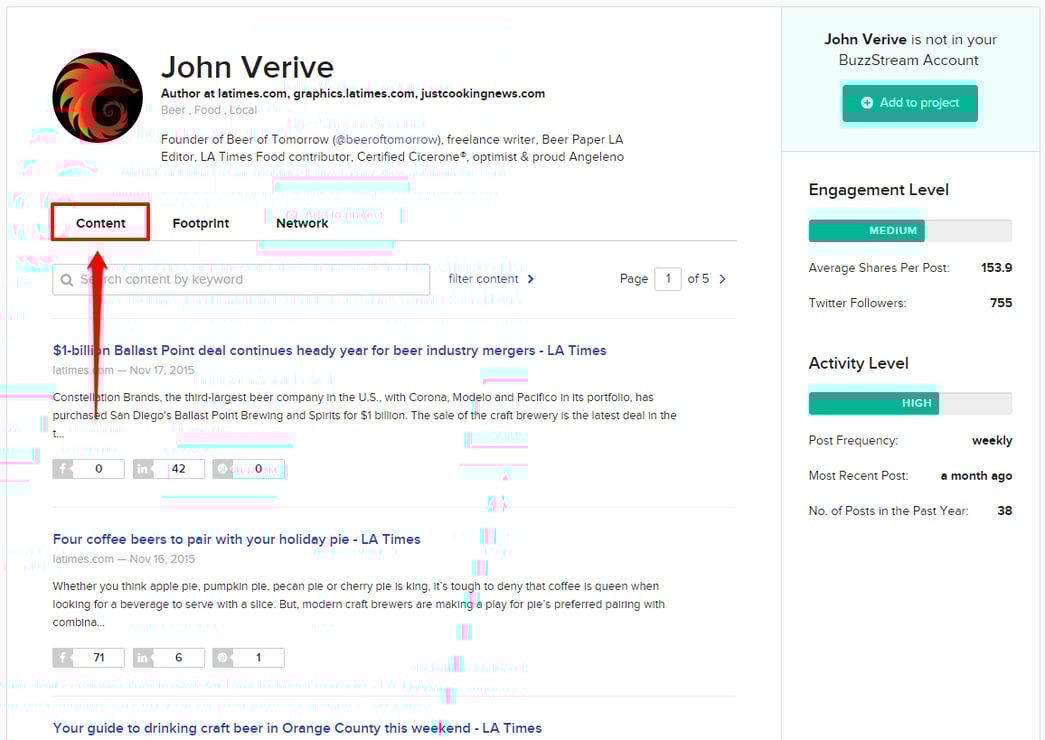Click Most Recent Post value a month ago
Image resolution: width=1045 pixels, height=740 pixels.
click(976, 475)
